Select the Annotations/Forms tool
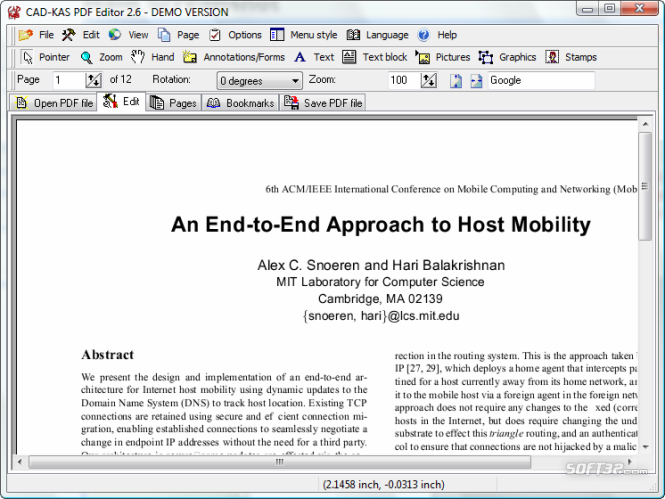 click(234, 57)
